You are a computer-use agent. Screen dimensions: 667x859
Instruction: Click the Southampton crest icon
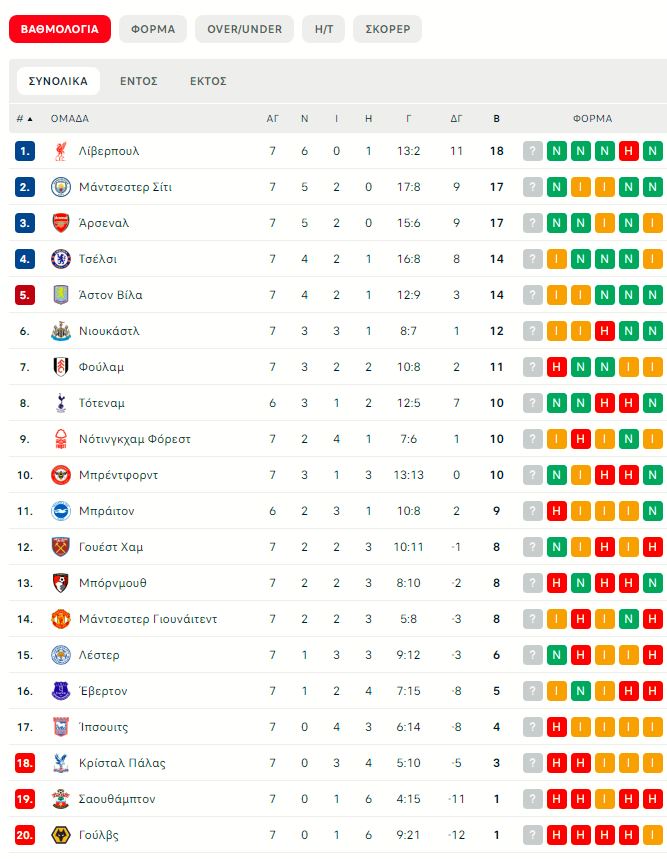coord(61,799)
